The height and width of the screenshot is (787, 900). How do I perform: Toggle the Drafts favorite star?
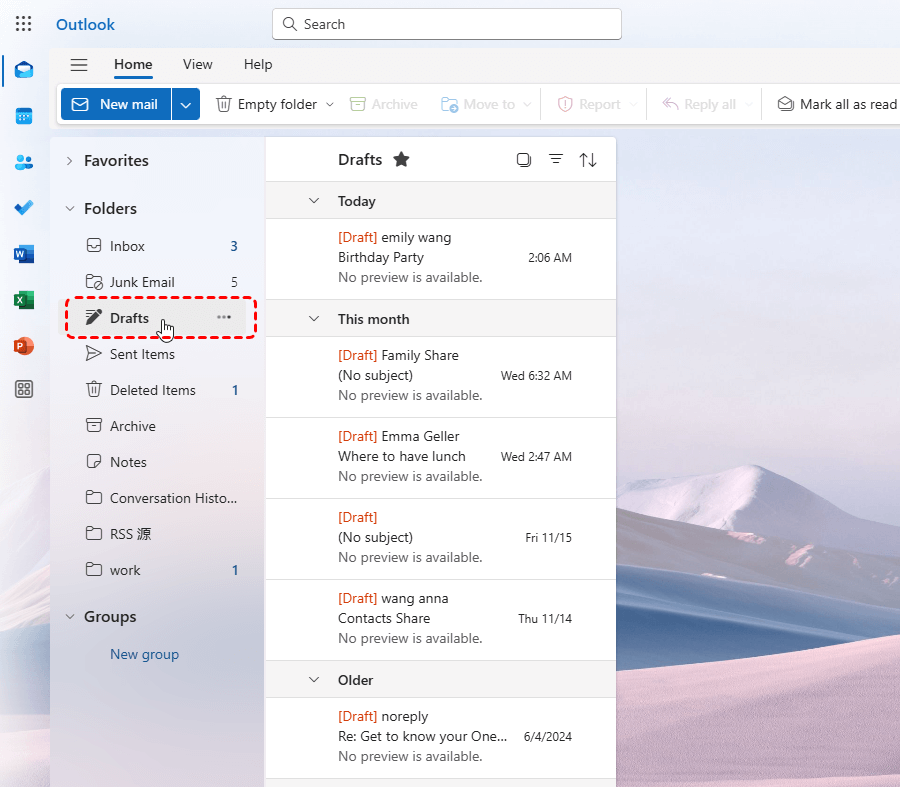401,160
